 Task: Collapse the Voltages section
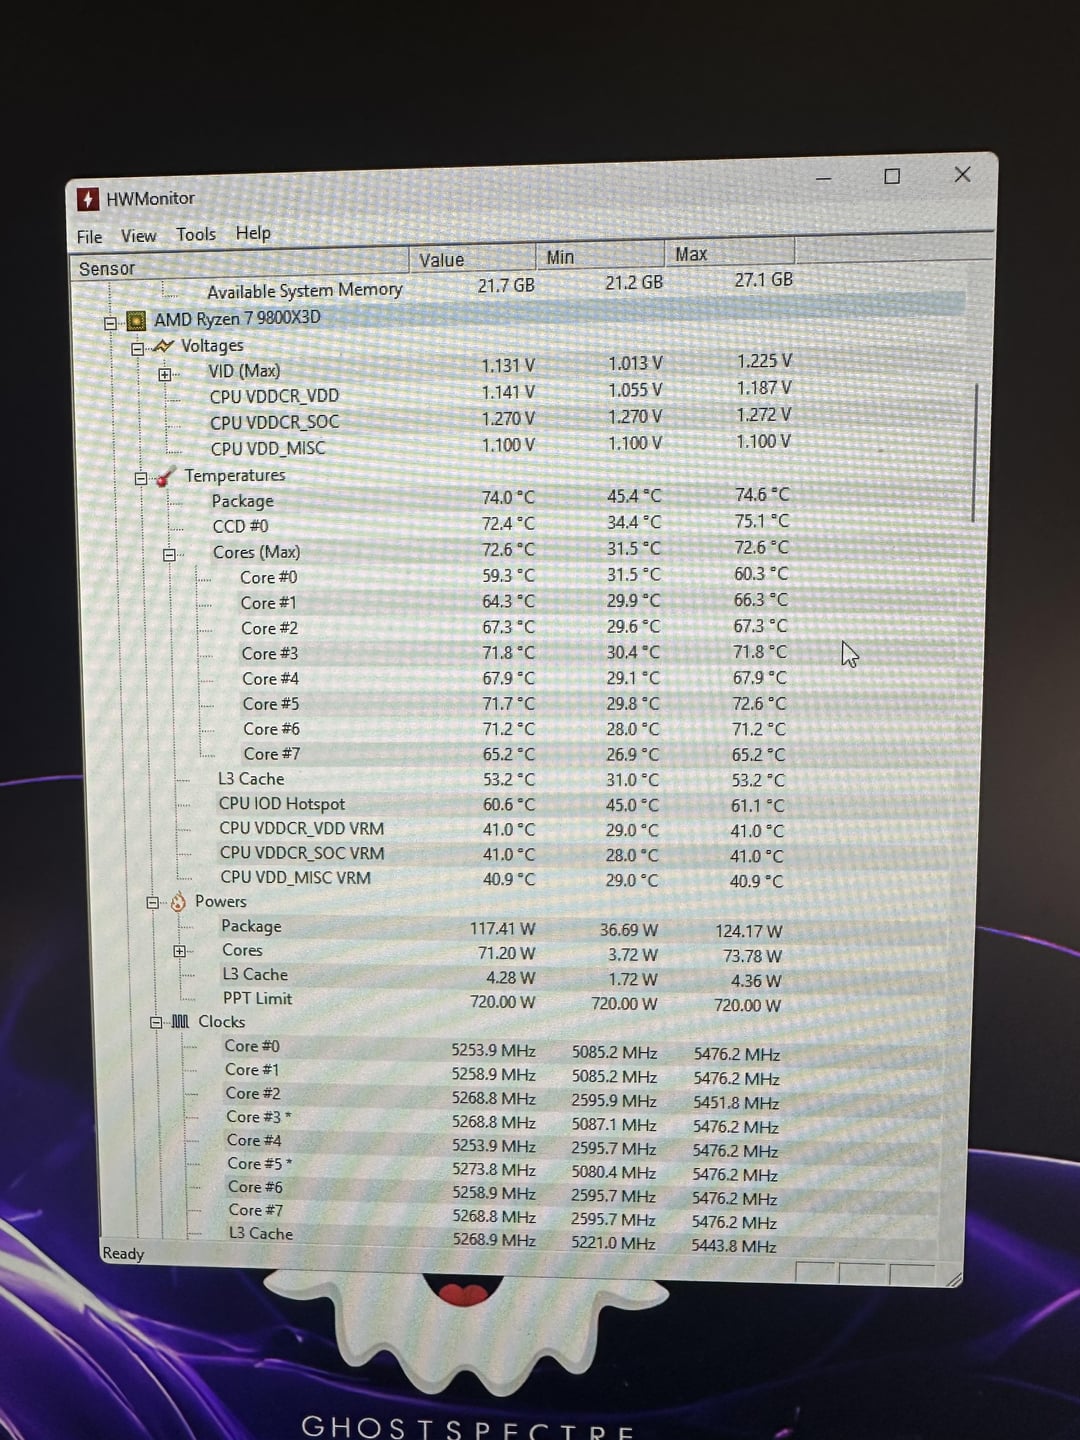click(137, 349)
